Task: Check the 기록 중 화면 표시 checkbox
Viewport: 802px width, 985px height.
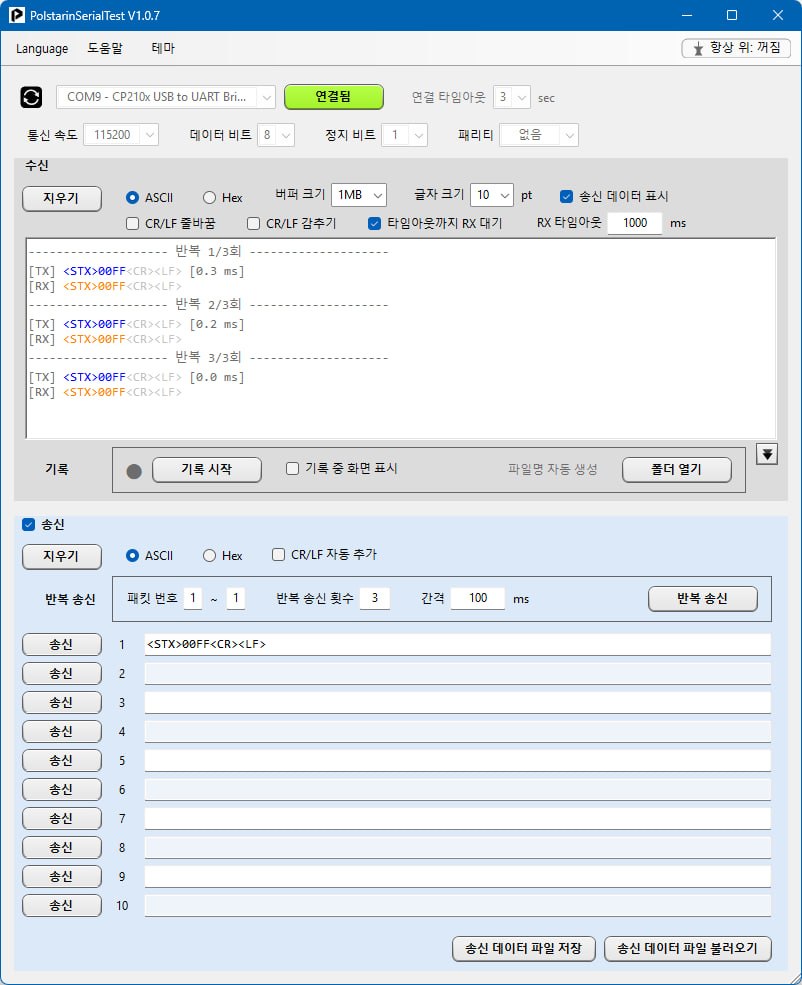Action: point(292,469)
